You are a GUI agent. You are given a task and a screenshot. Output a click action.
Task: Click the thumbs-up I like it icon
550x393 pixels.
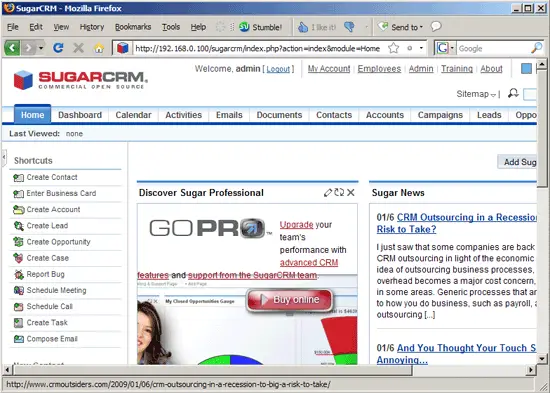point(303,27)
